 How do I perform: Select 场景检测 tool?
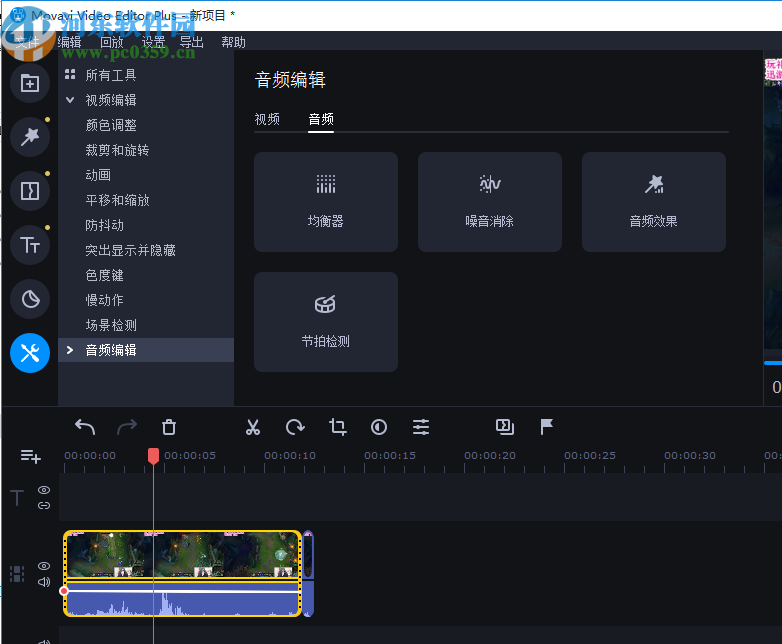click(111, 325)
